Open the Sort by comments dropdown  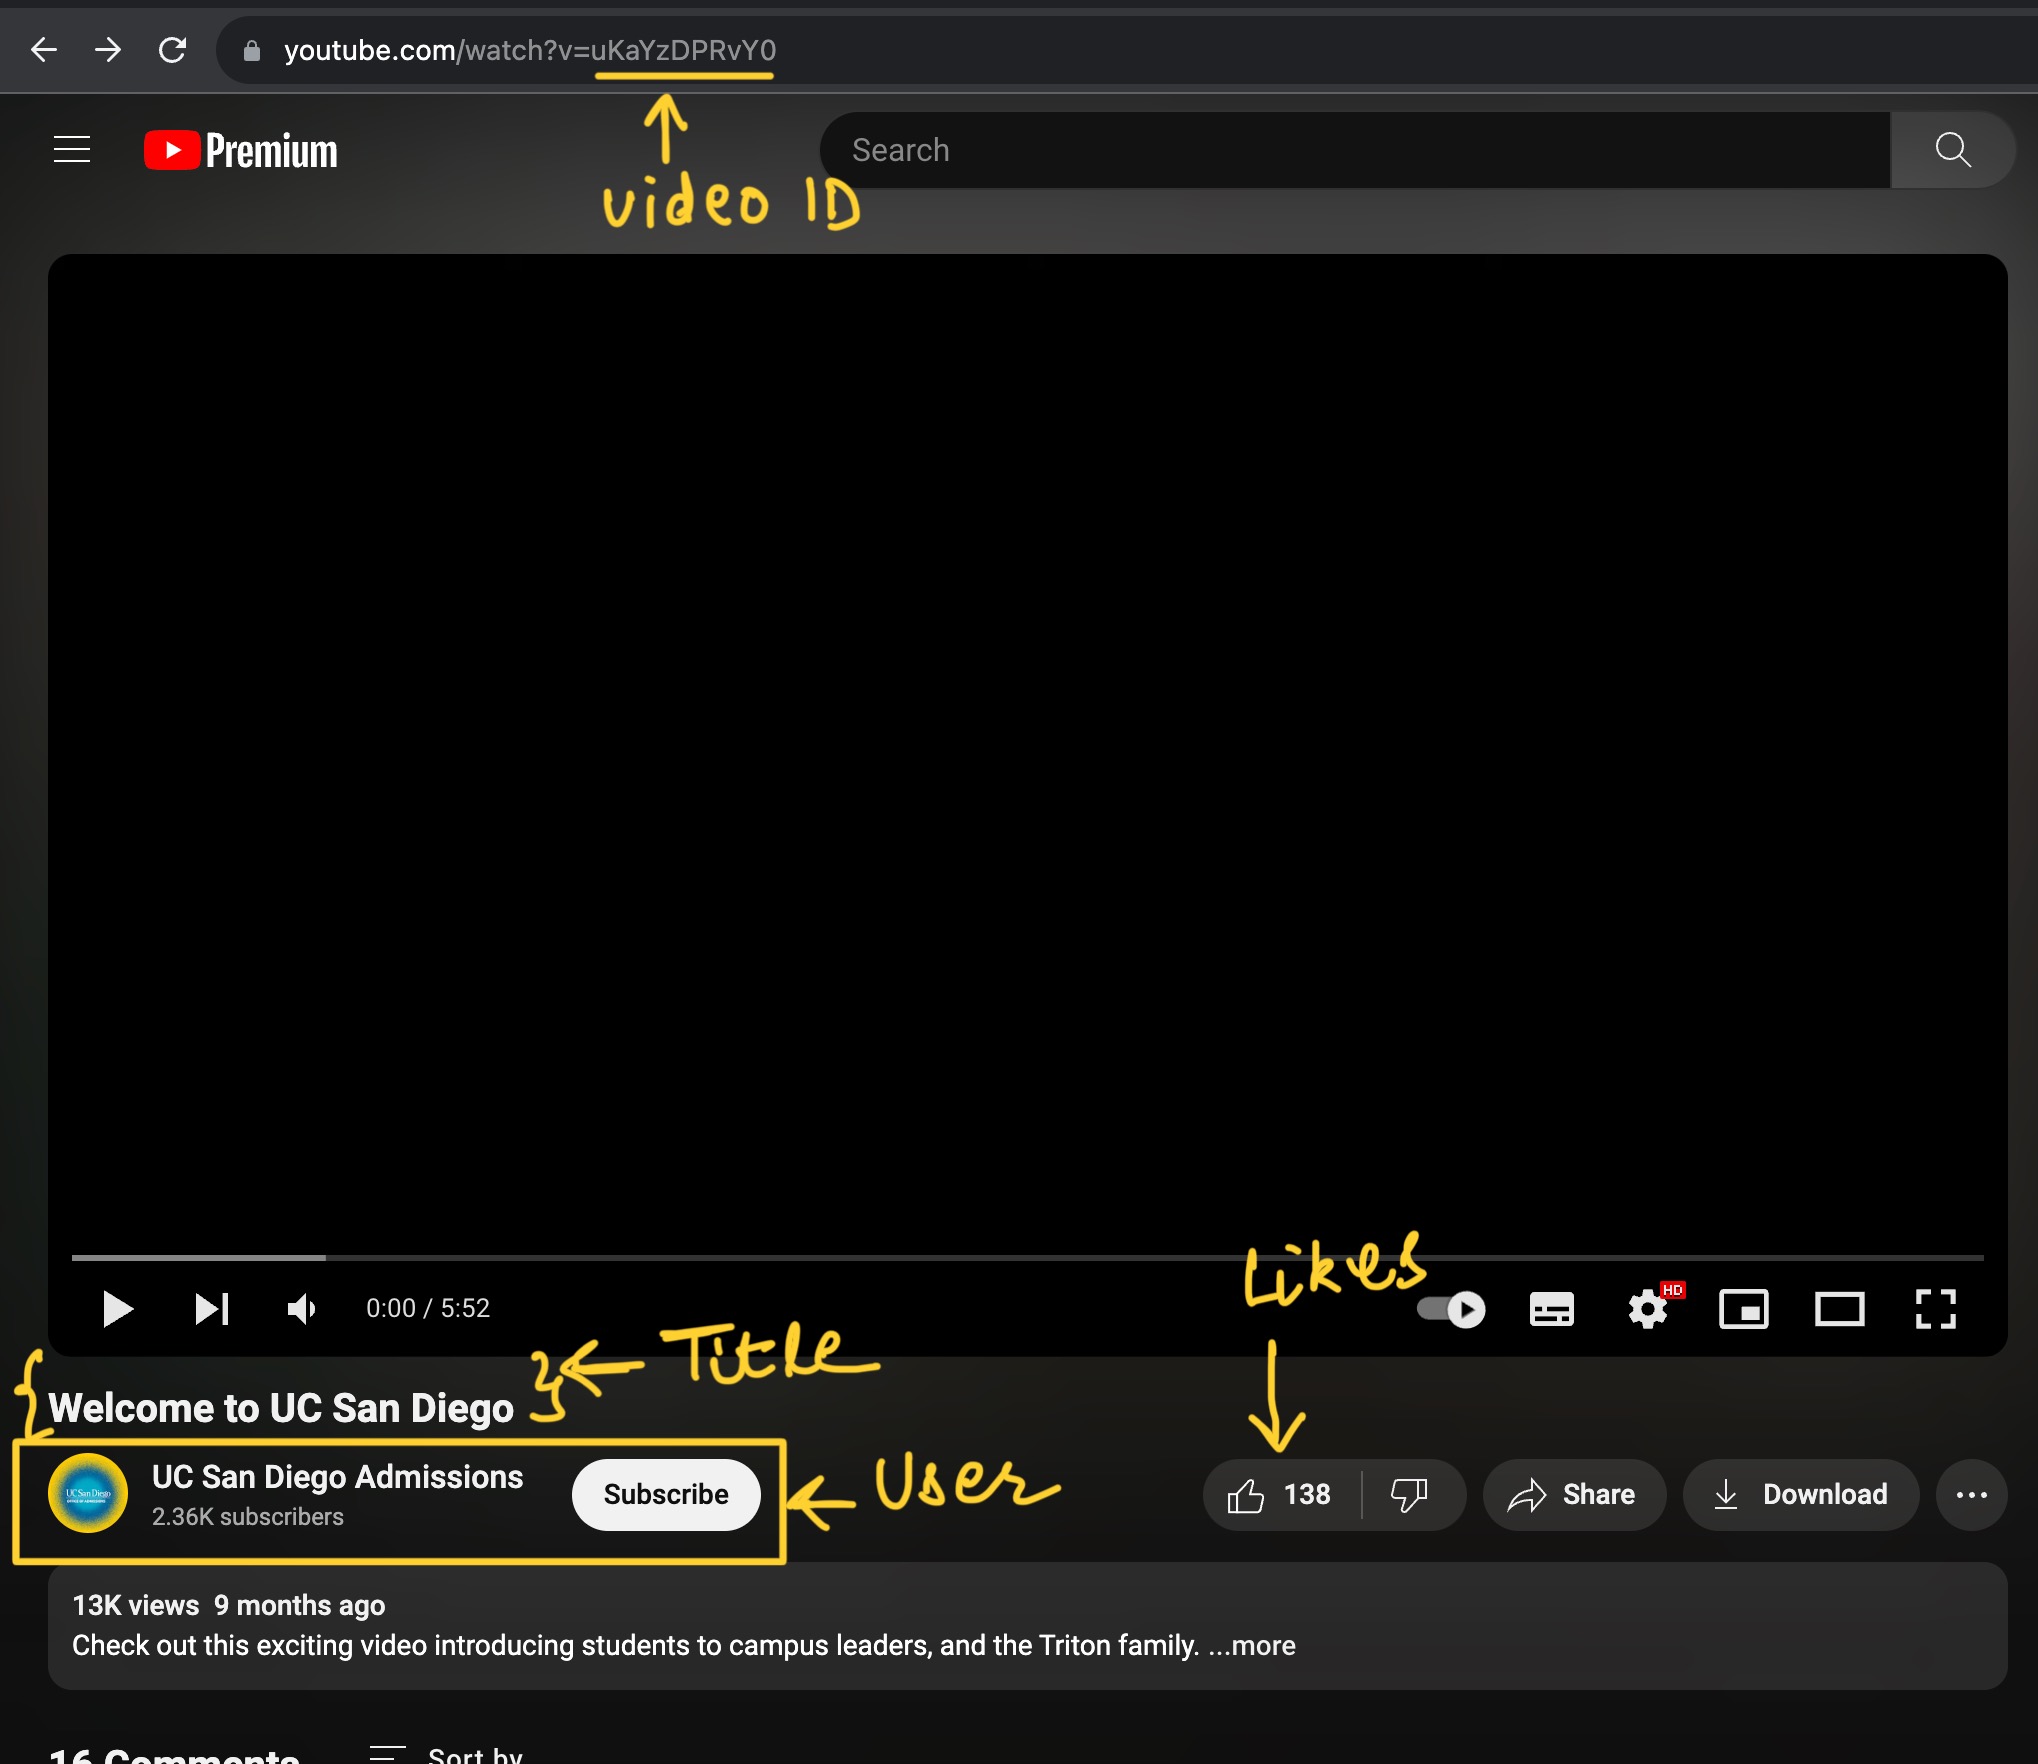click(446, 1754)
